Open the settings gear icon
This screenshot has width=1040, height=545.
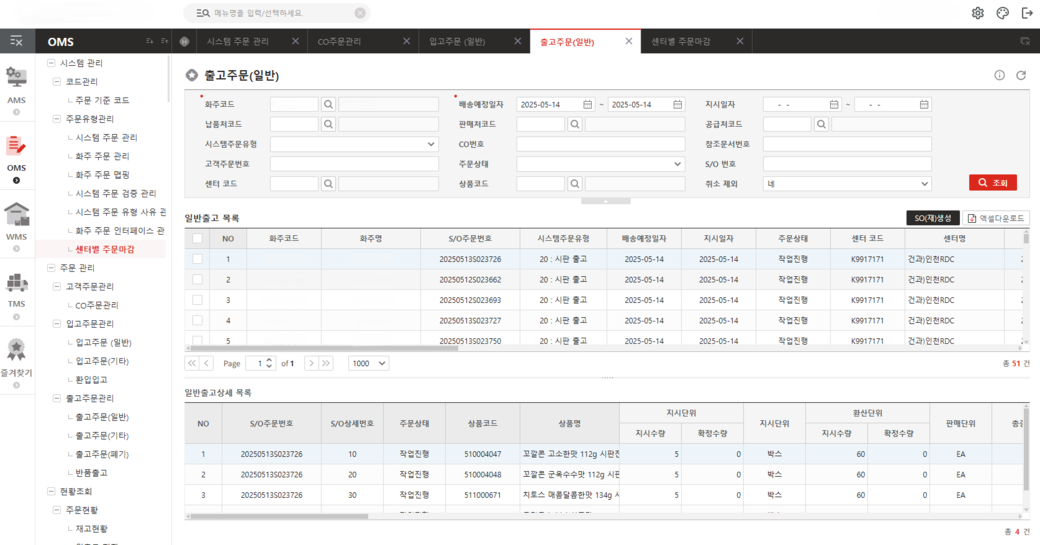point(978,13)
